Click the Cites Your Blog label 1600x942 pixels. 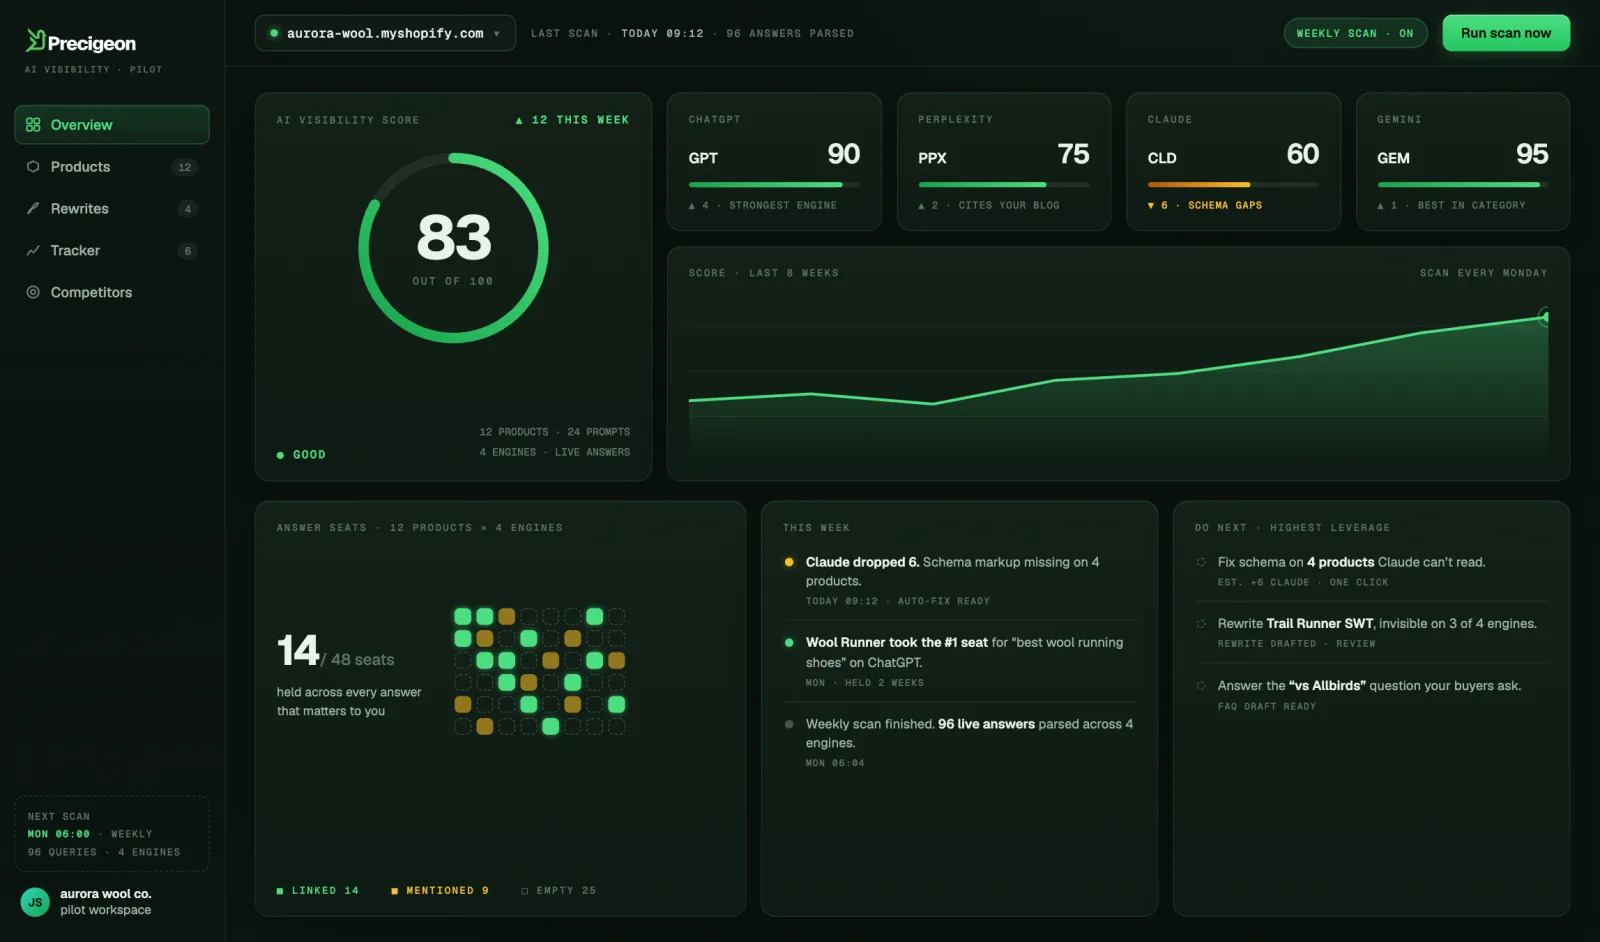pyautogui.click(x=1009, y=205)
